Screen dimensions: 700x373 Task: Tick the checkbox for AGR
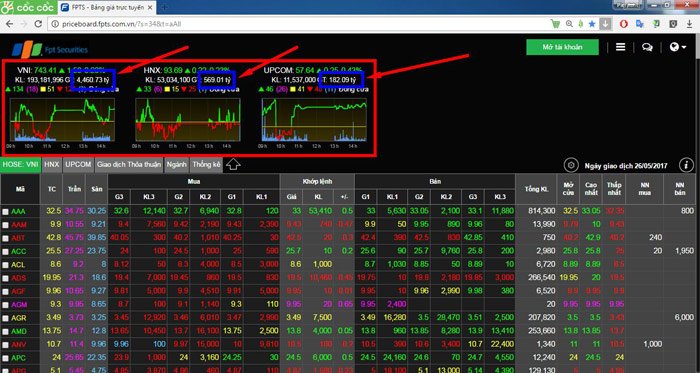[5, 319]
